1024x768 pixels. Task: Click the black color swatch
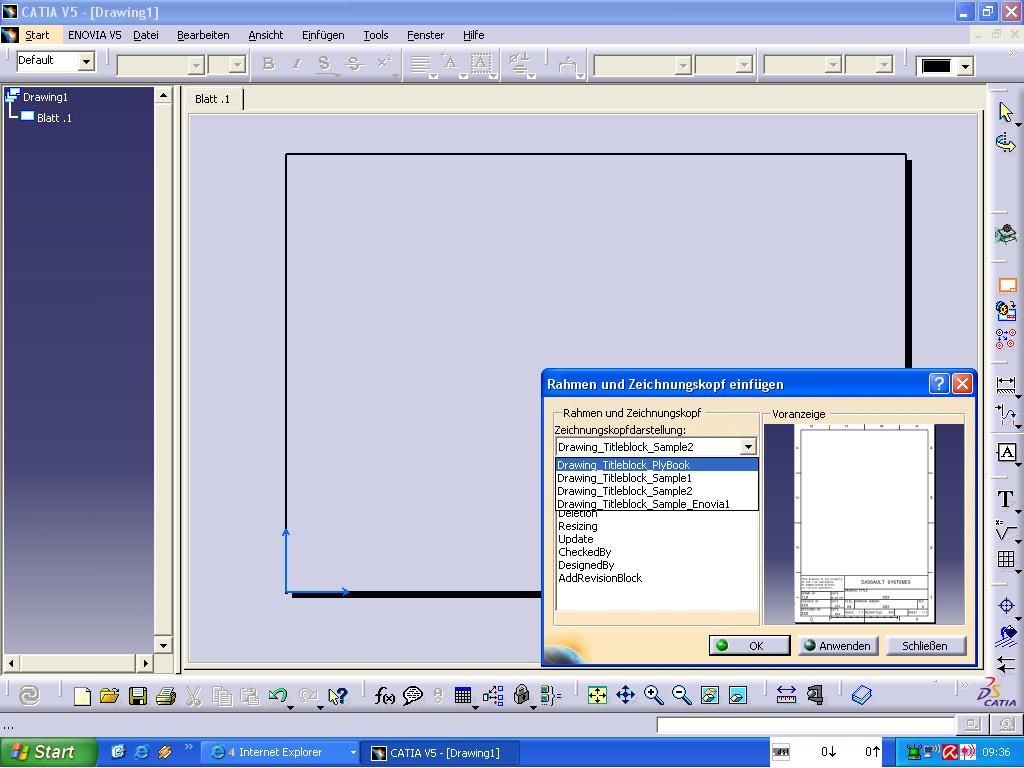pyautogui.click(x=936, y=66)
